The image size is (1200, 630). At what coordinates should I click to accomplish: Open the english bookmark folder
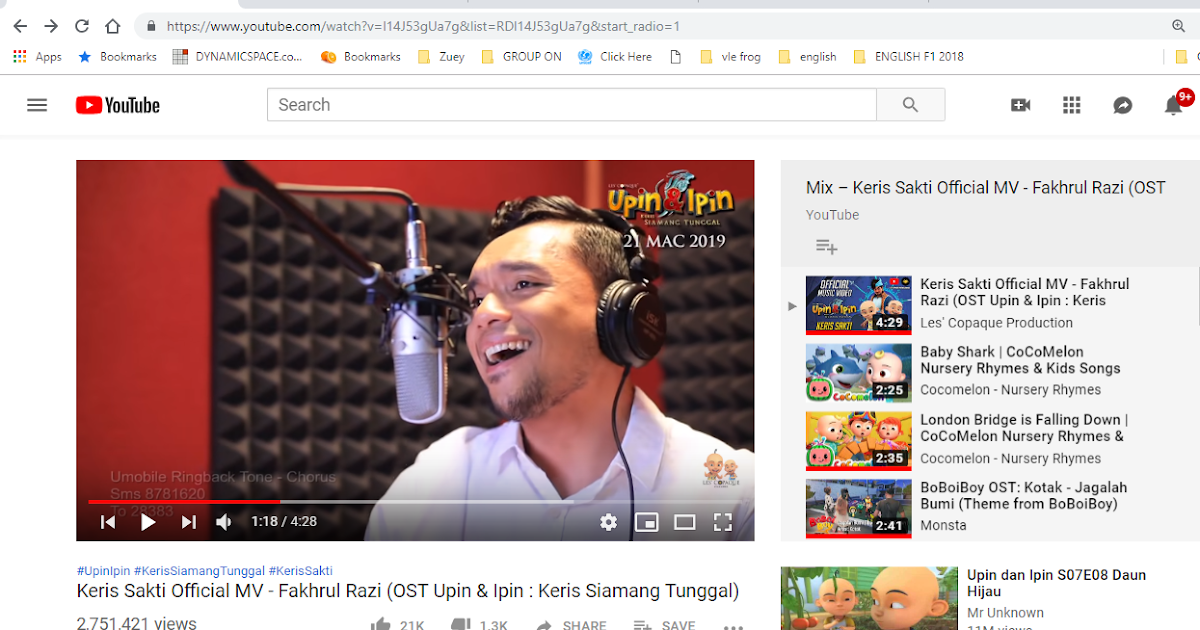pos(807,57)
